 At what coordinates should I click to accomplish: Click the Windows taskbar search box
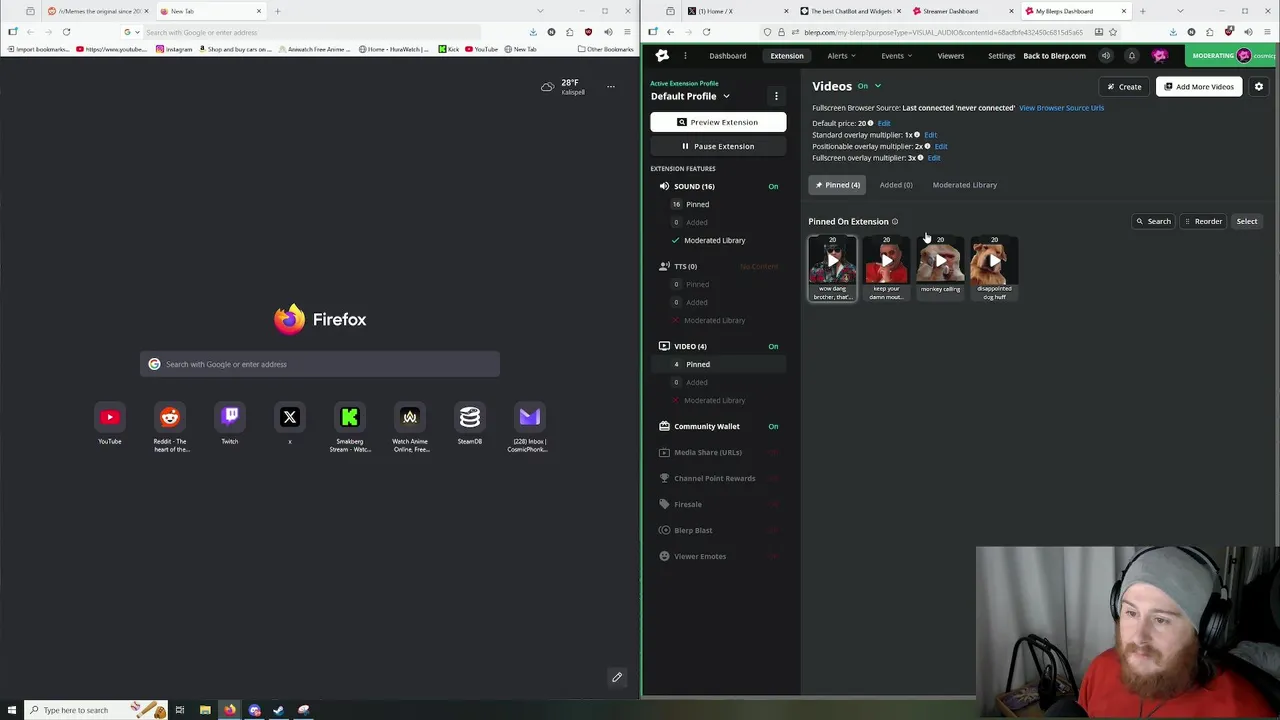coord(95,710)
